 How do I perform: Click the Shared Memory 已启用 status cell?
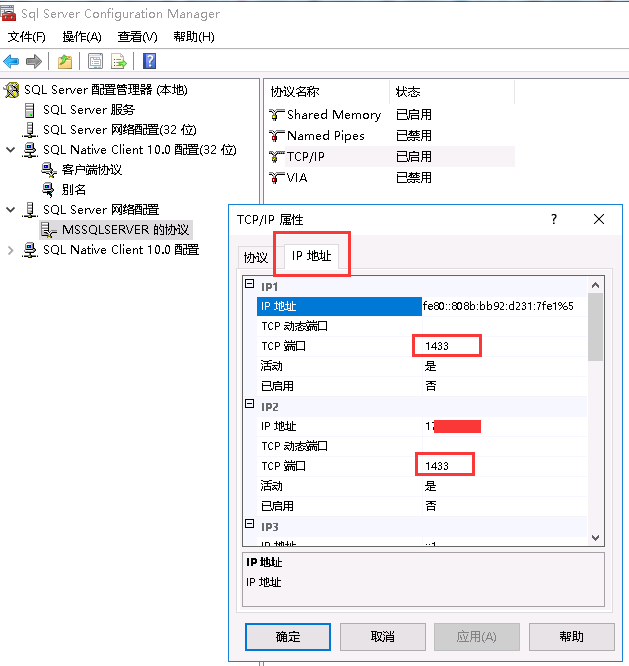(x=414, y=115)
